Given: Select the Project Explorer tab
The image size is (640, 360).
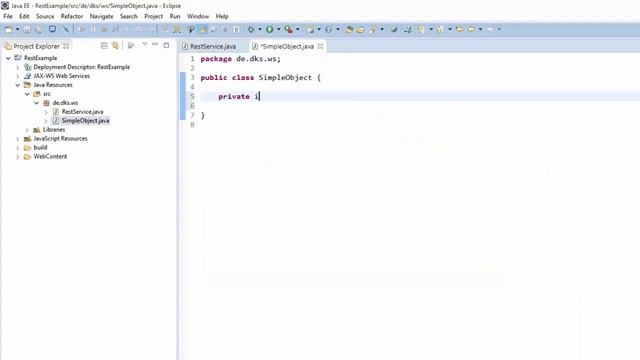Looking at the screenshot, I should click(x=36, y=46).
